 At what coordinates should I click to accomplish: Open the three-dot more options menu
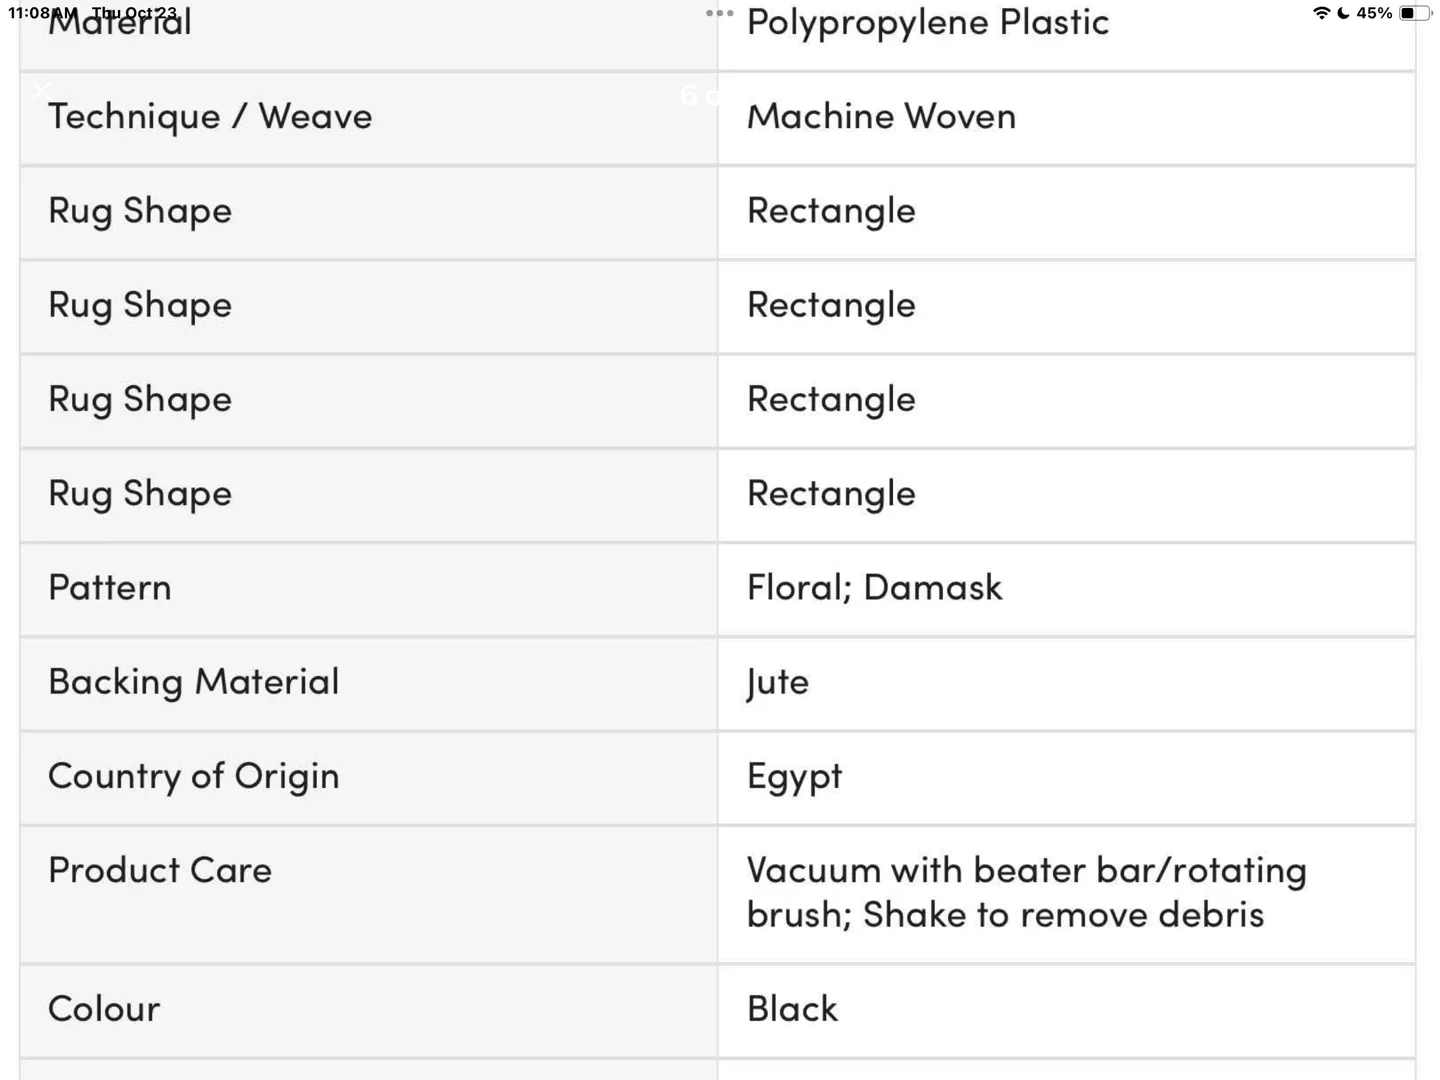[x=718, y=14]
